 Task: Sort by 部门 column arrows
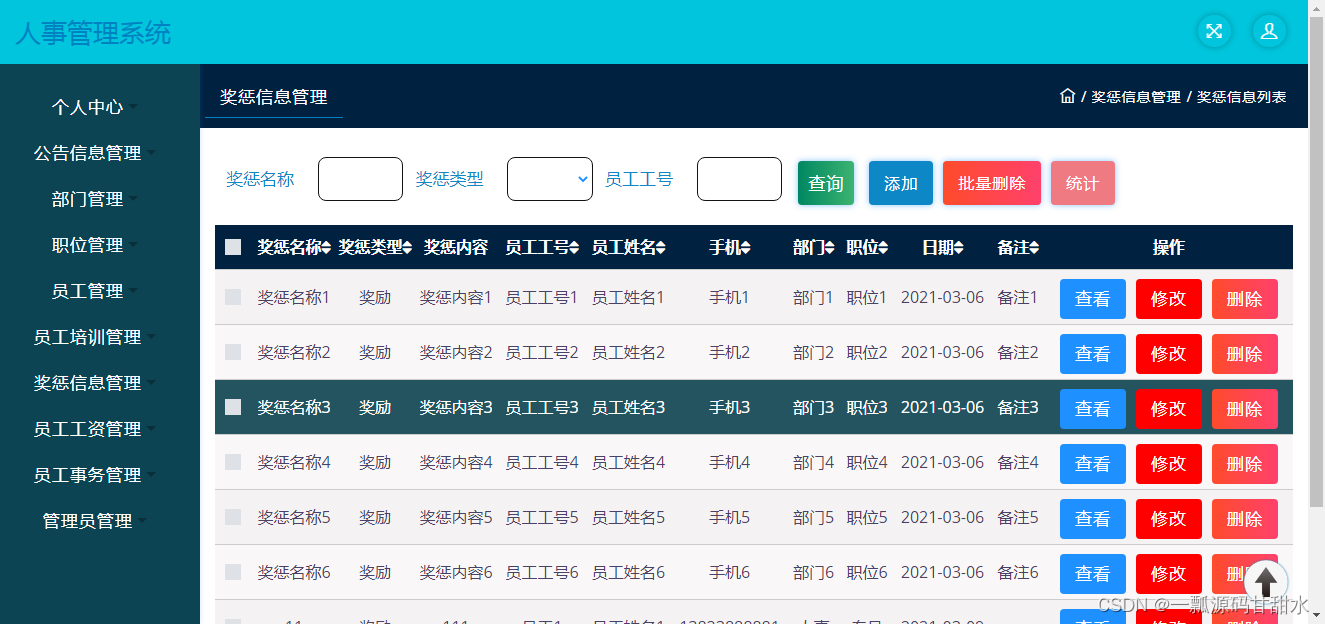(x=830, y=248)
